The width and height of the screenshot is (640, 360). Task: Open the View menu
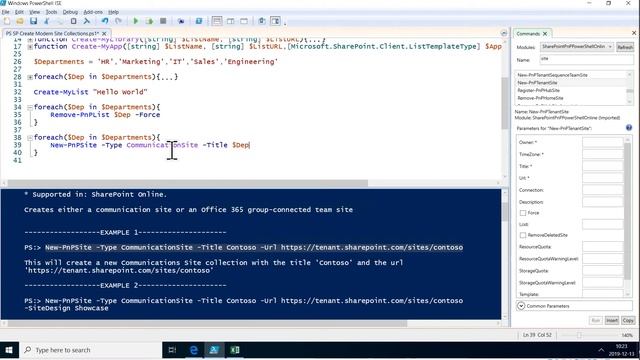click(35, 12)
